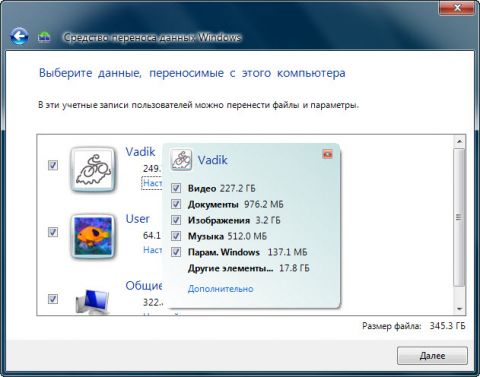The image size is (480, 377).
Task: Click Другие элементы 17.8 ГБ entry
Action: 249,268
